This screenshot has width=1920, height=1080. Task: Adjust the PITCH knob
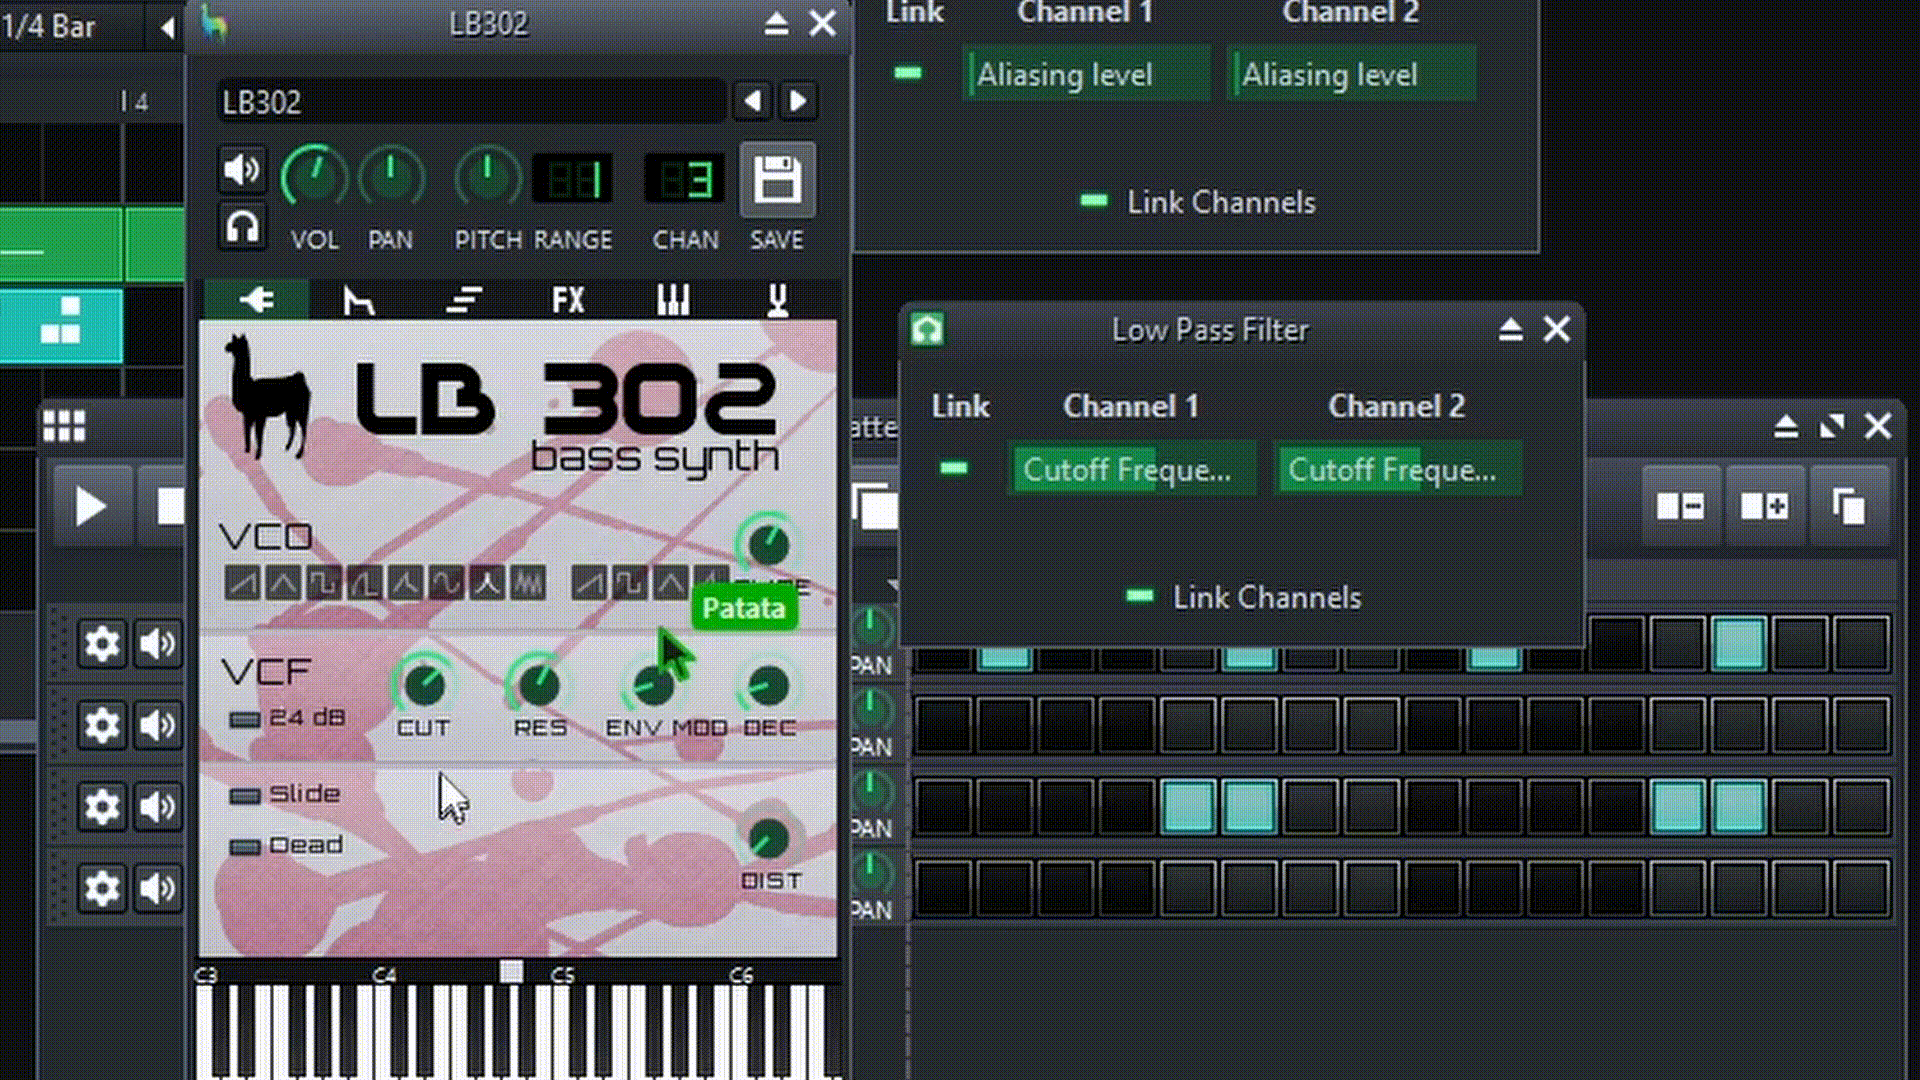click(488, 178)
